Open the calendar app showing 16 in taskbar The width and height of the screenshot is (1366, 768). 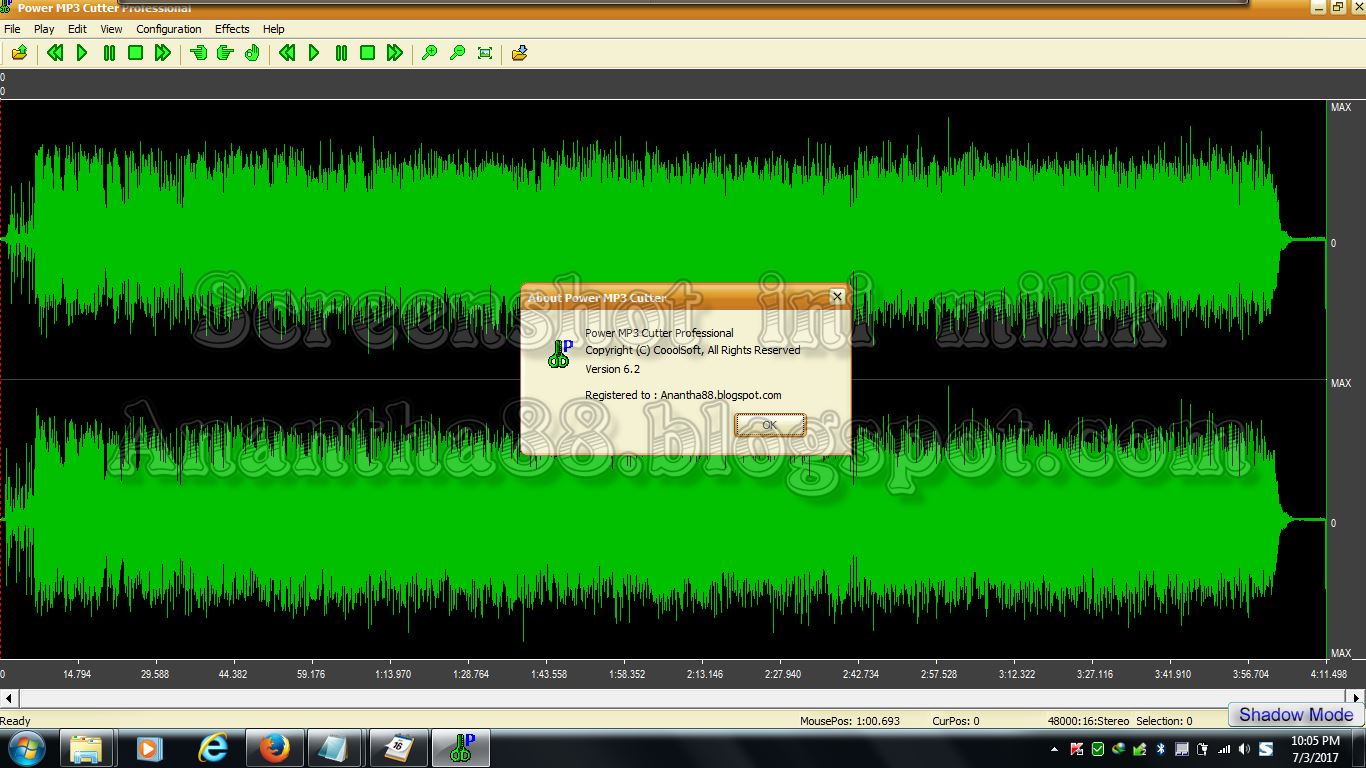coord(398,748)
